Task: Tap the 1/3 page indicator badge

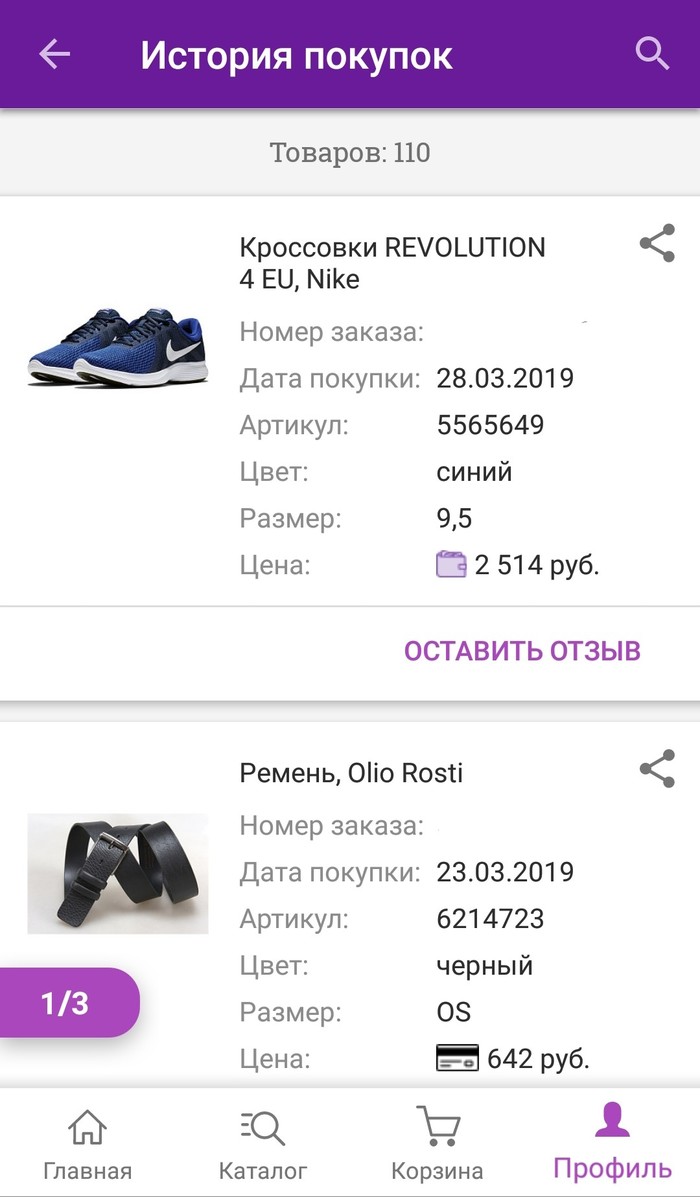Action: coord(66,1003)
